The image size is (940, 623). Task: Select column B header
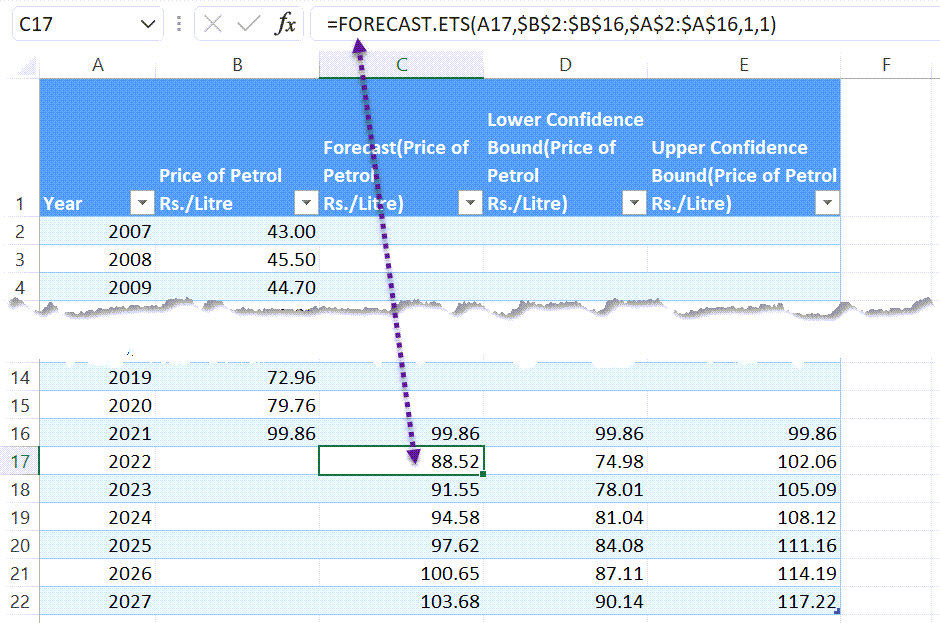pyautogui.click(x=237, y=65)
